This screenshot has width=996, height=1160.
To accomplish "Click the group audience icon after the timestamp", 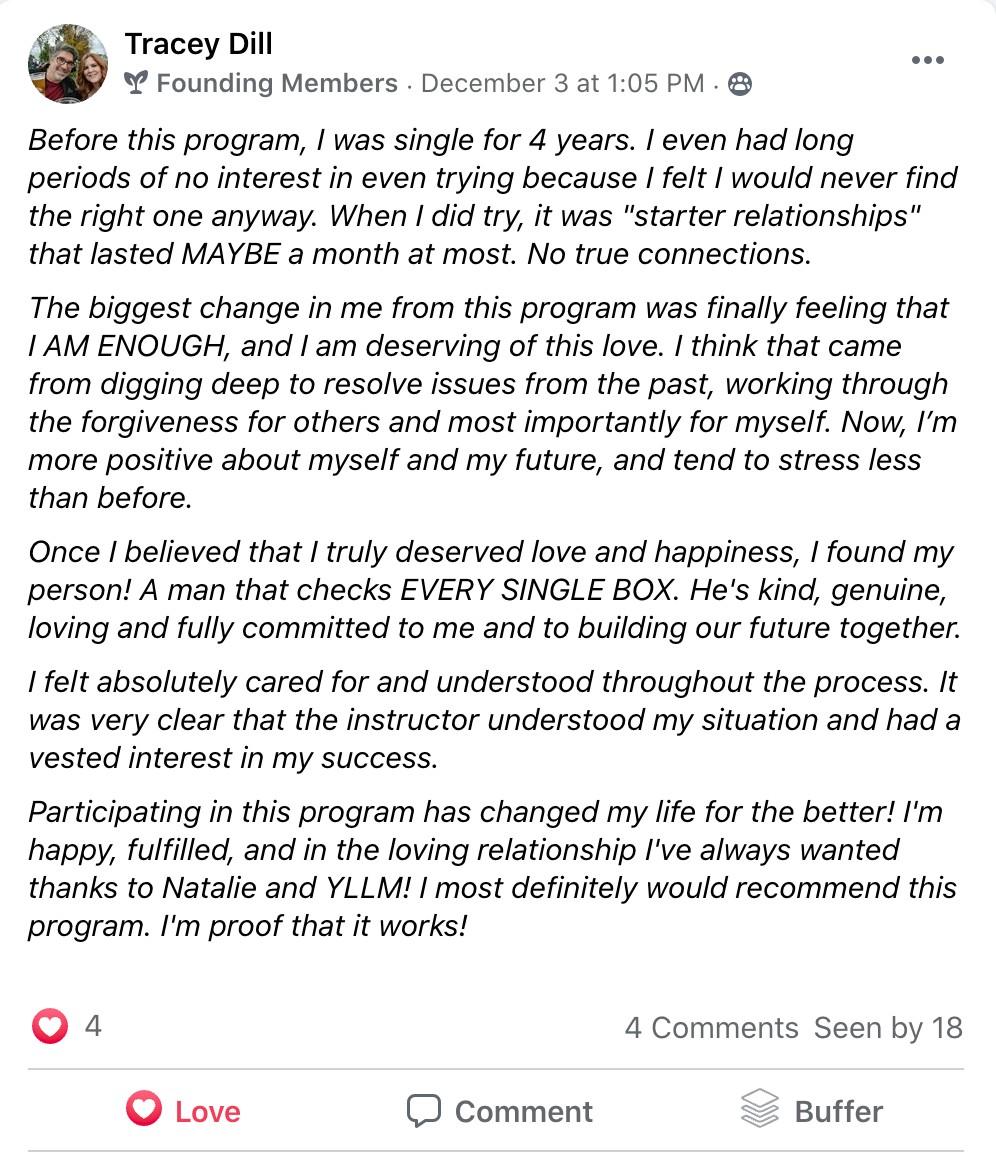I will 740,85.
